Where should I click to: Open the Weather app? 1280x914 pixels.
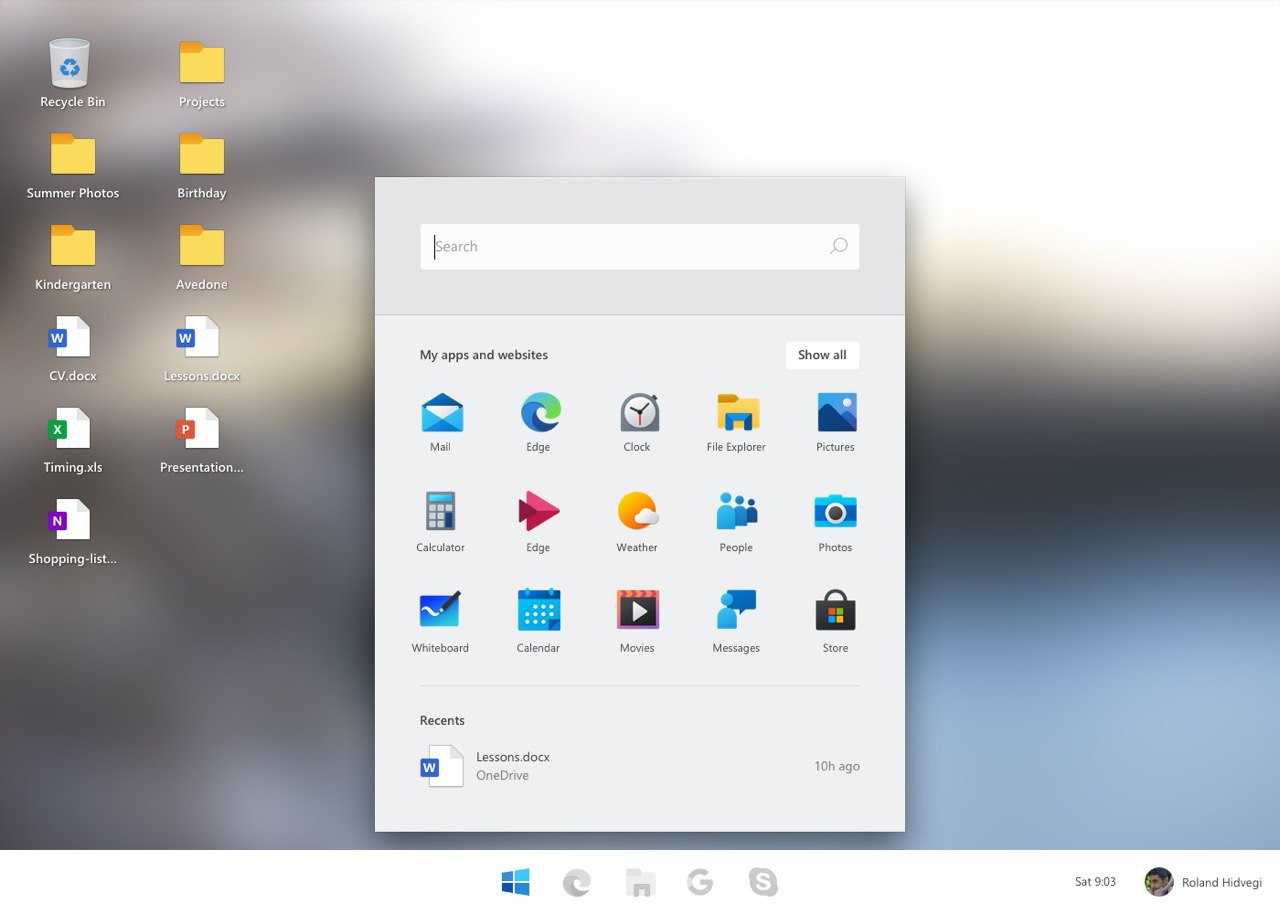pyautogui.click(x=637, y=522)
